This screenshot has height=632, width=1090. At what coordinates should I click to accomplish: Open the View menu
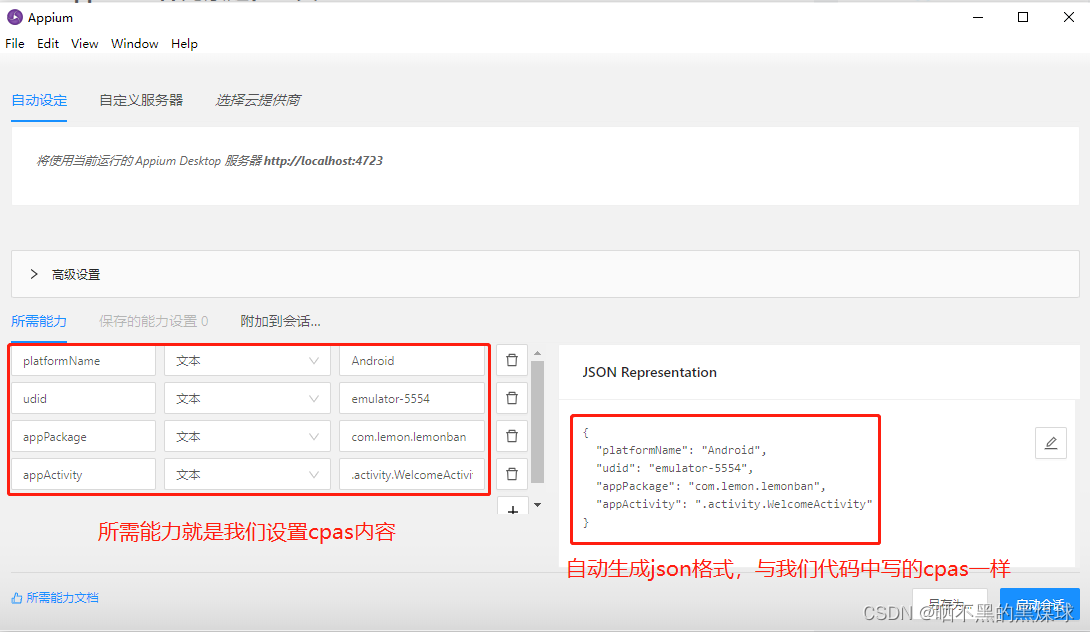pyautogui.click(x=85, y=44)
